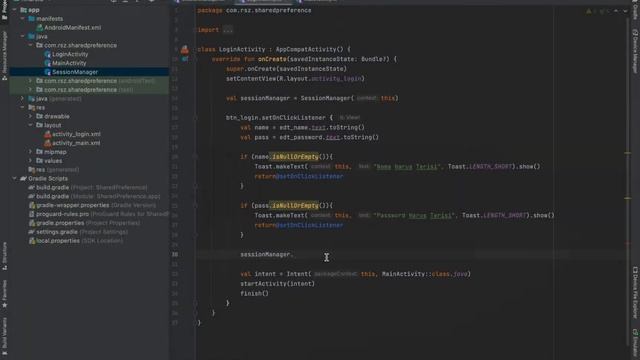Screen dimensions: 640x360
Task: Click the 'startActivity(intent)' code line
Action: click(x=278, y=284)
